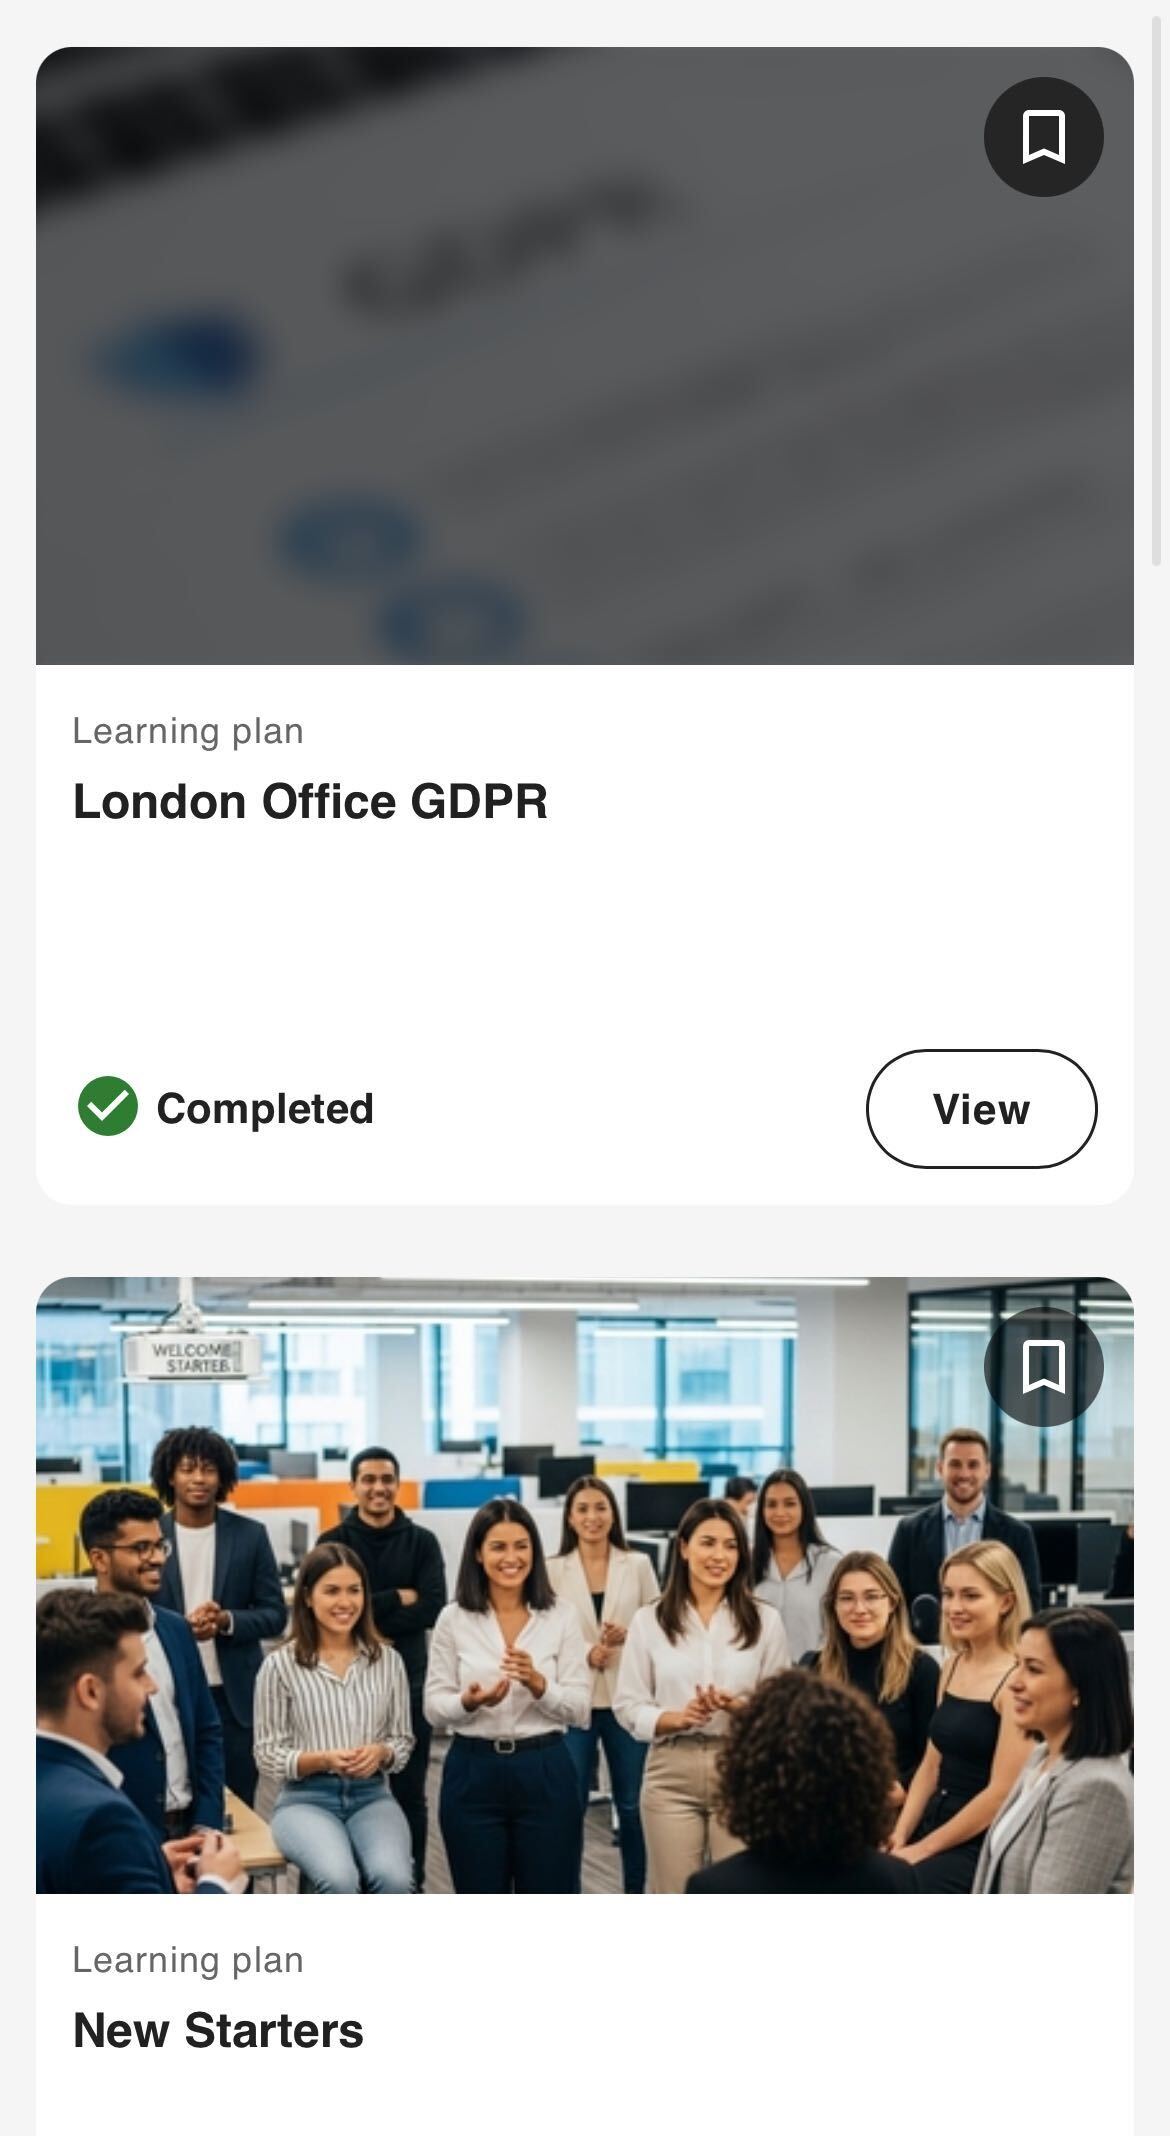Click Learning plan label above London Office GDPR
The width and height of the screenshot is (1170, 2136).
tap(188, 731)
